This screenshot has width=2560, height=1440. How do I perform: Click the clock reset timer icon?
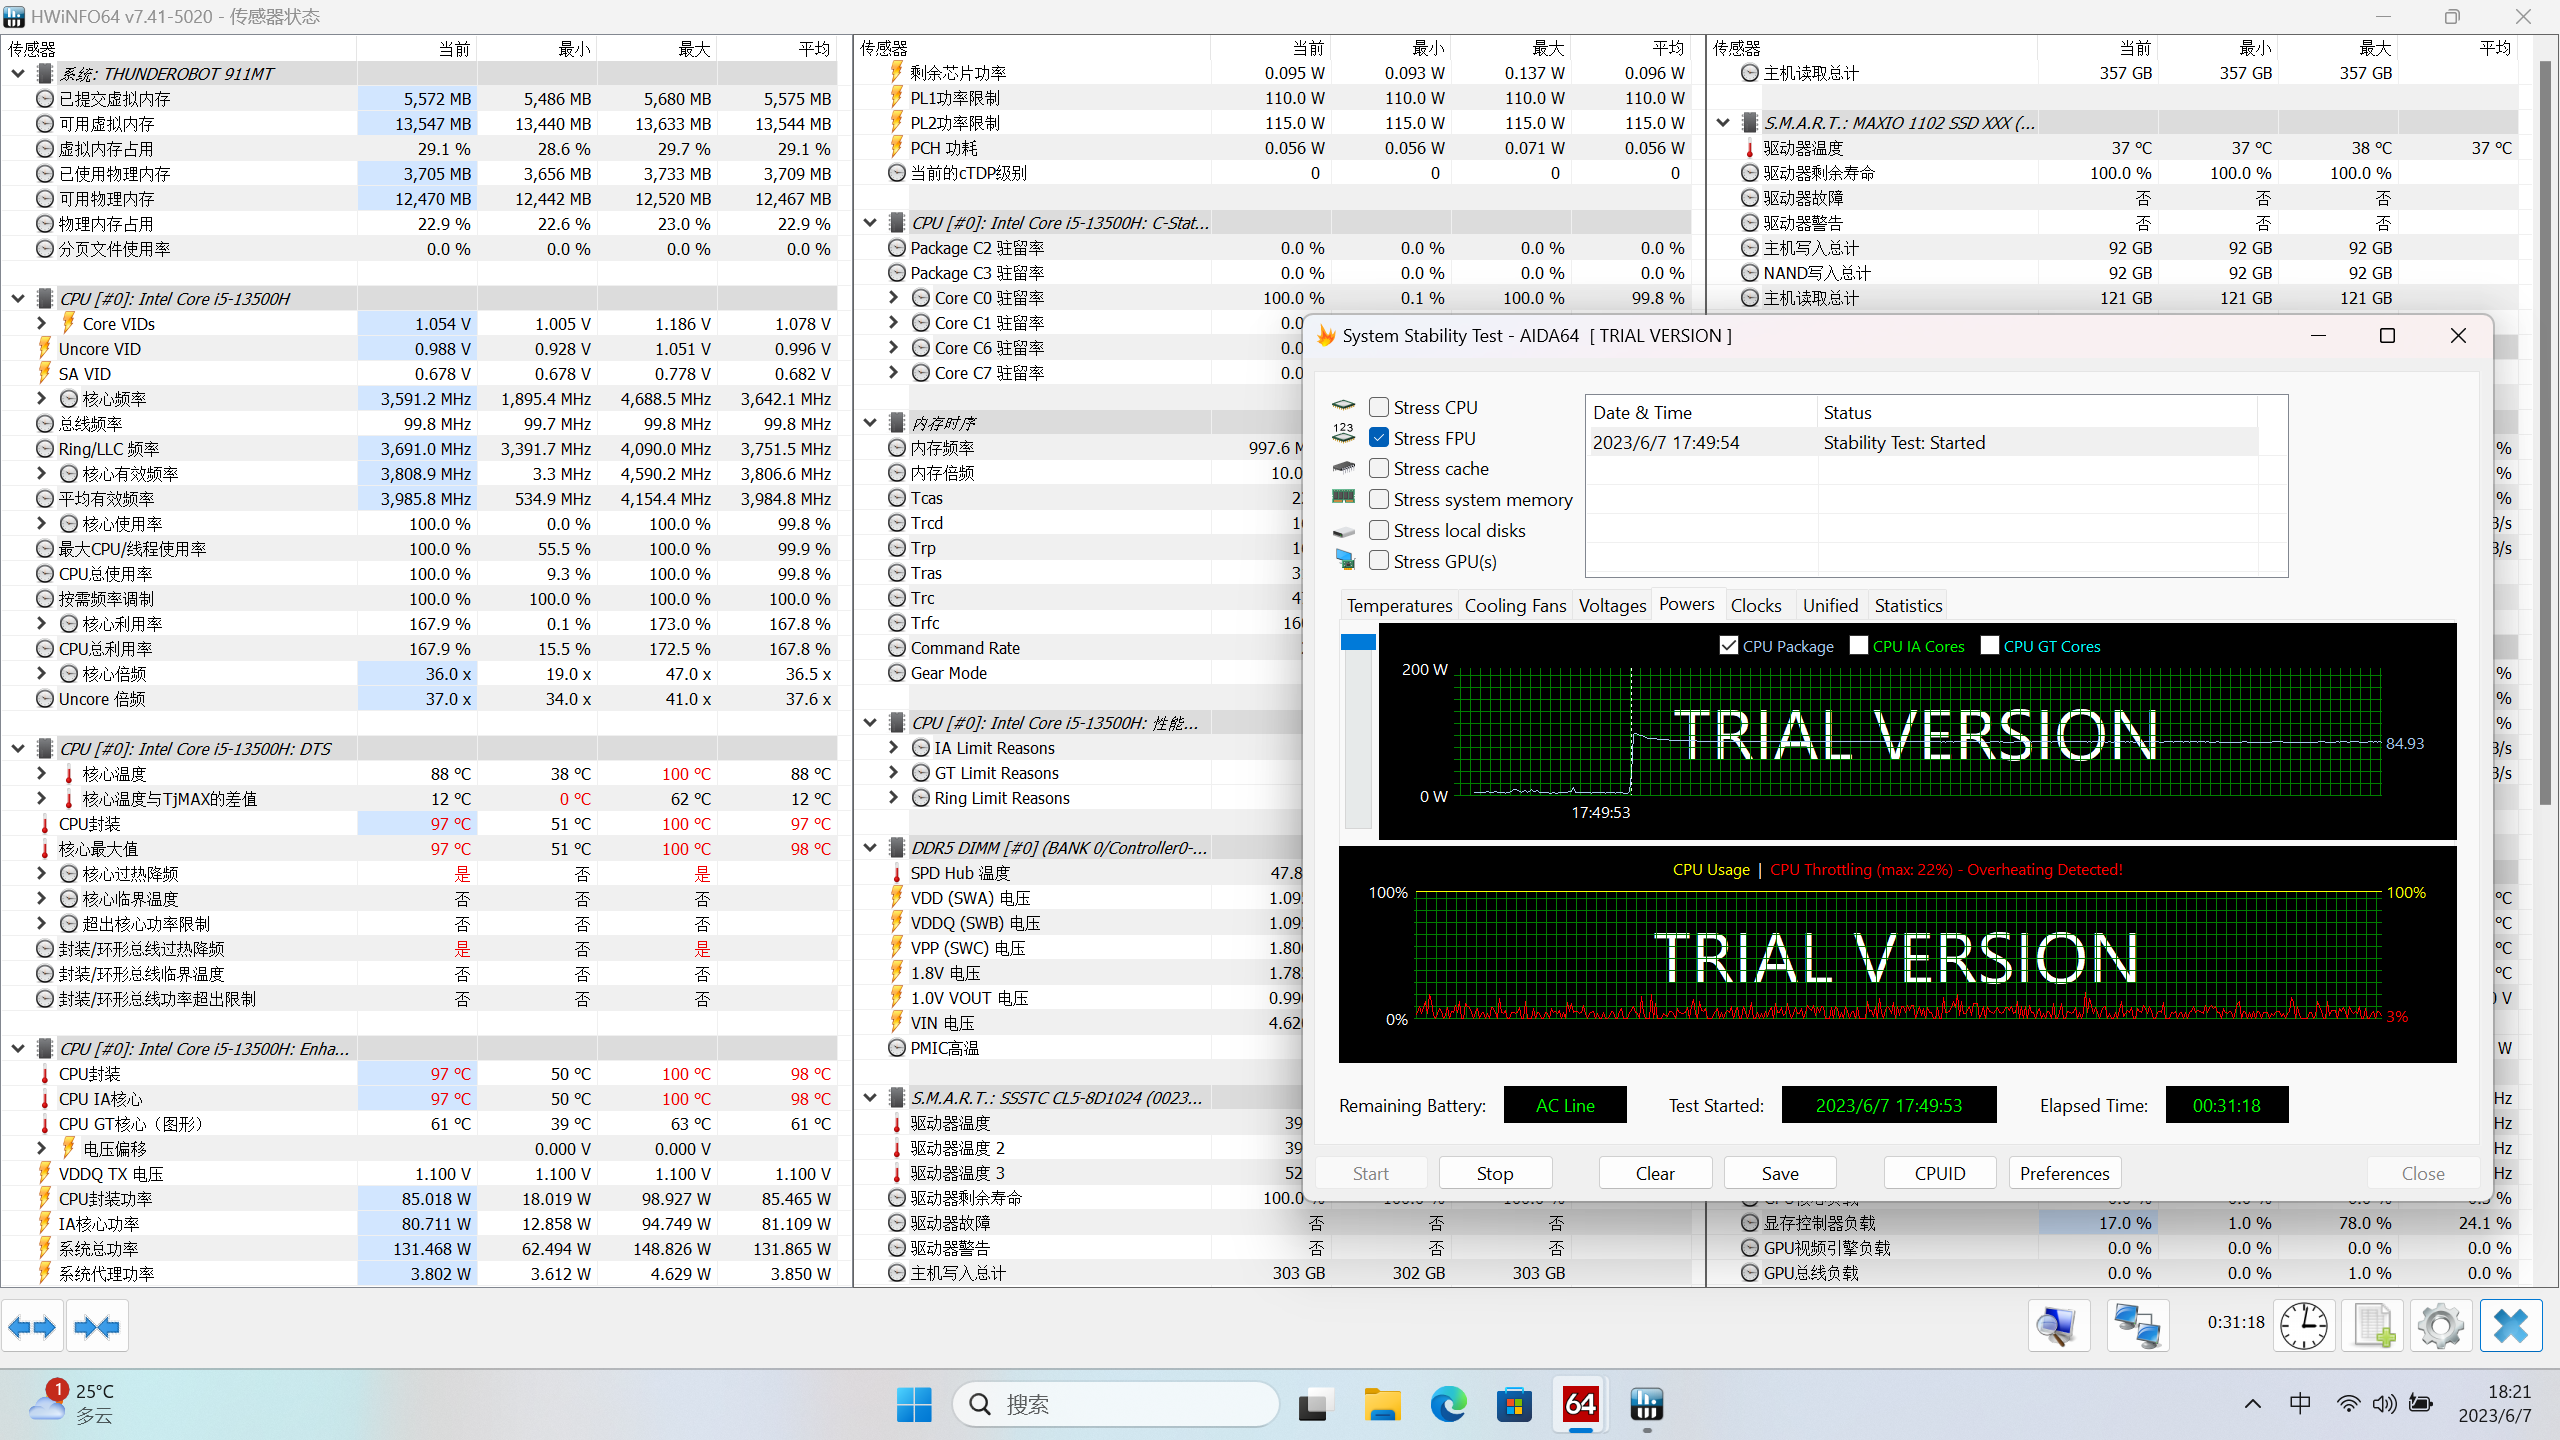(x=2304, y=1327)
